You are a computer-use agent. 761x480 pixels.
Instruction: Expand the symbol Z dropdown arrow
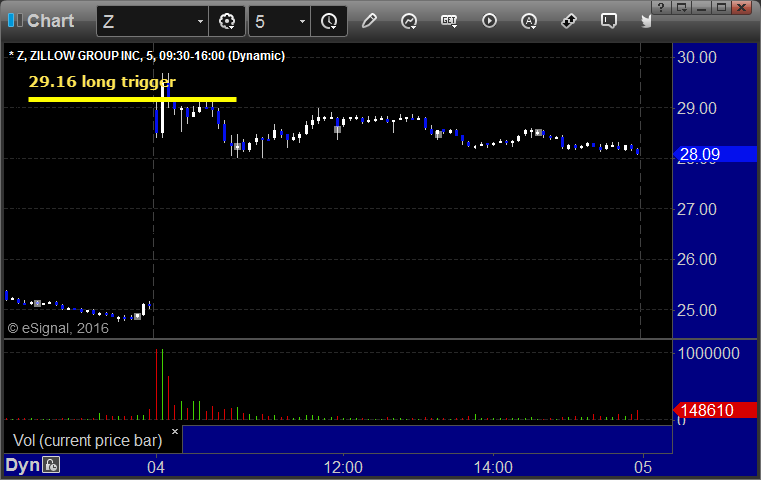200,21
